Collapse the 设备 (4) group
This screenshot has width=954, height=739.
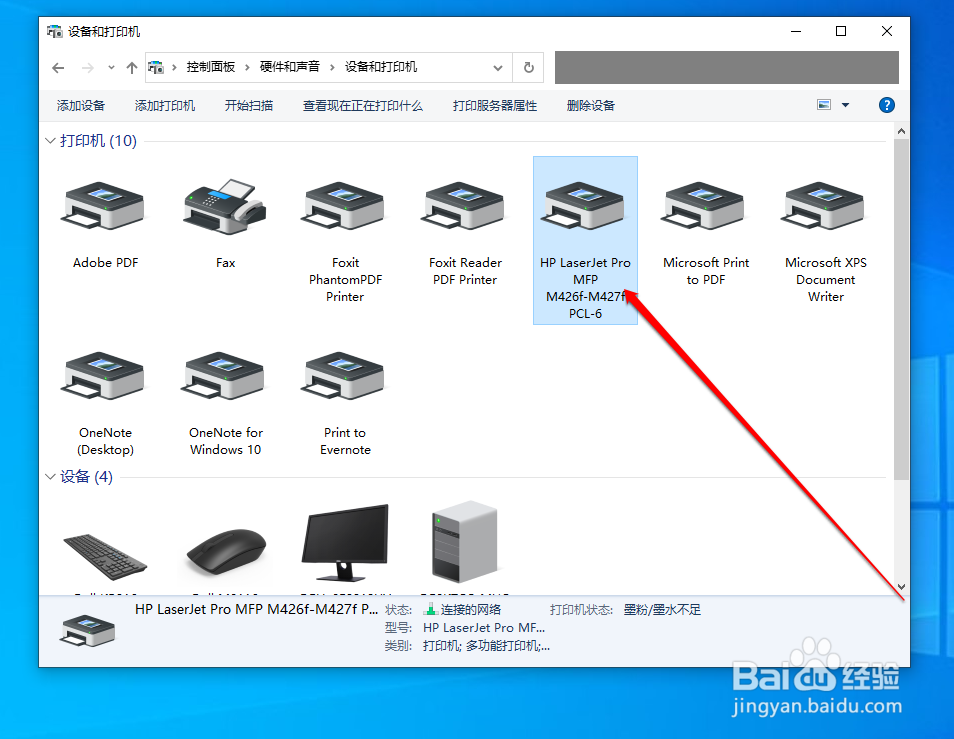click(50, 476)
